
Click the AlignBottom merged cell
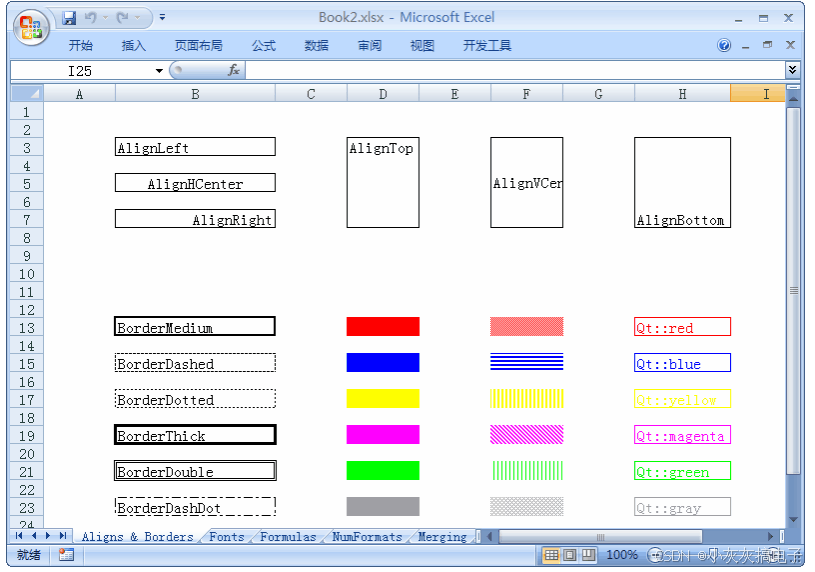click(x=682, y=183)
